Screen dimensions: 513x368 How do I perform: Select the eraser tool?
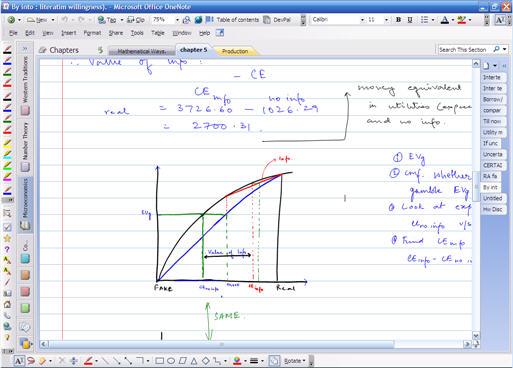42,361
